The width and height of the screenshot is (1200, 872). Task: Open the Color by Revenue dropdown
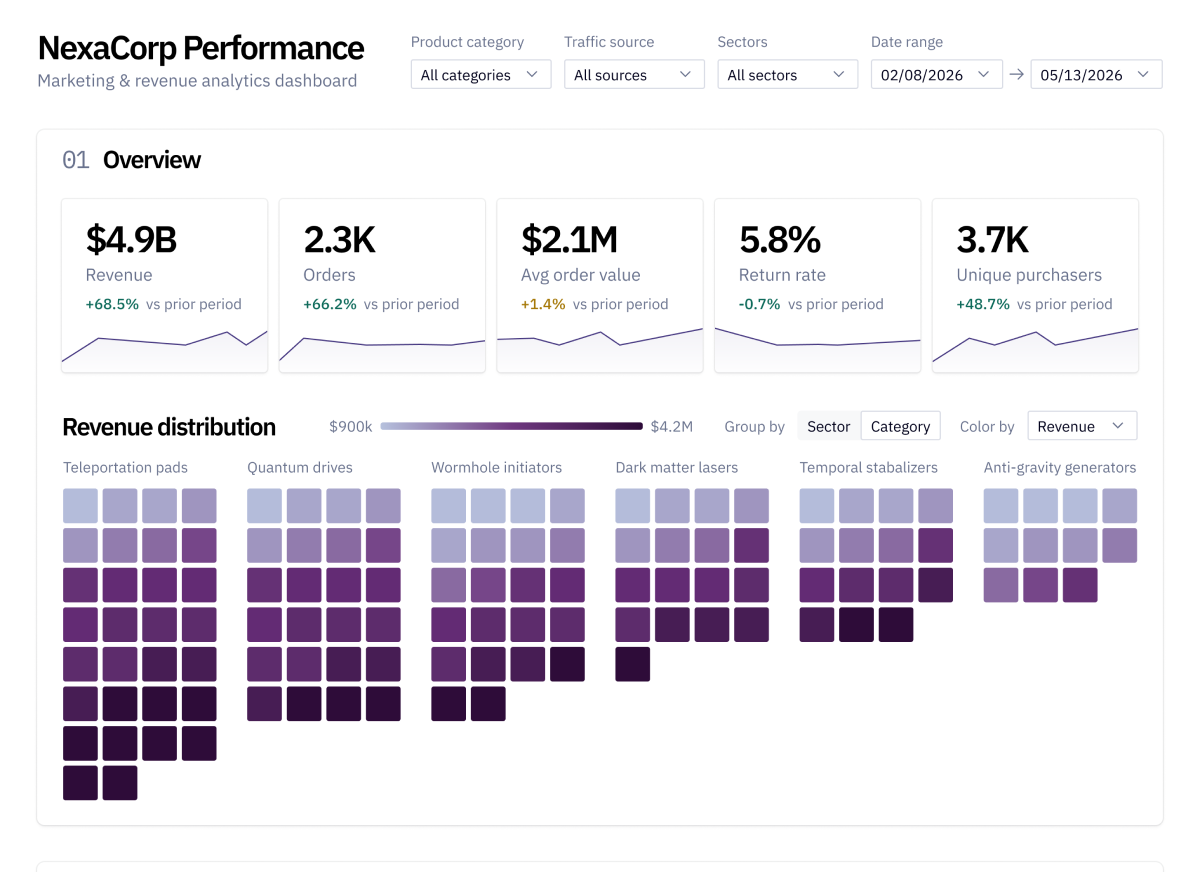pos(1083,426)
